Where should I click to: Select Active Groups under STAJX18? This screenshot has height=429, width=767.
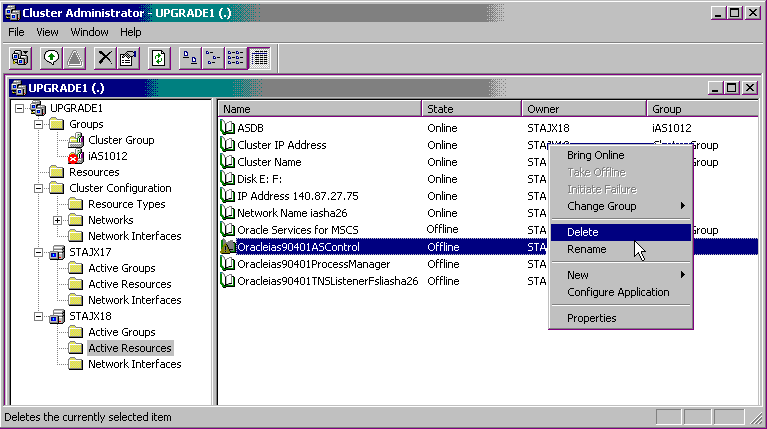point(121,332)
